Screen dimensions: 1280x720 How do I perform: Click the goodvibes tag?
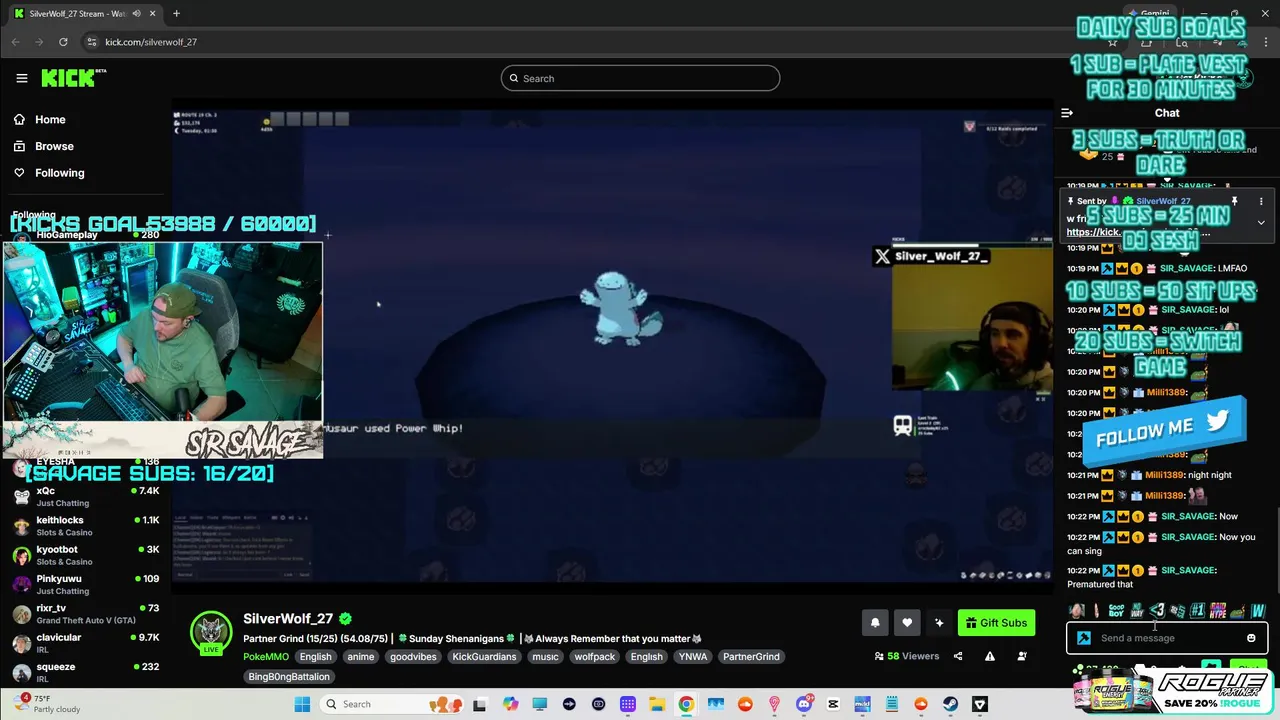coord(413,657)
